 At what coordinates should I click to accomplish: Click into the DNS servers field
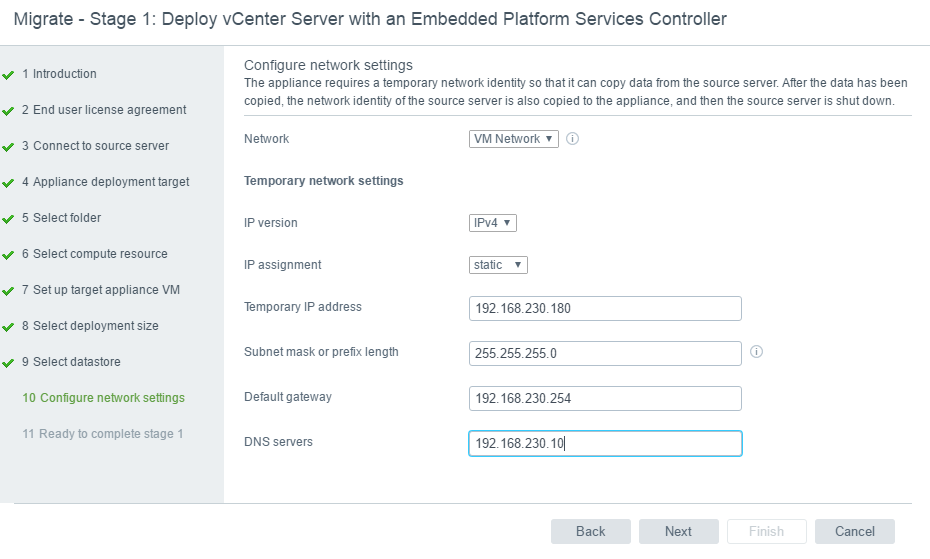click(x=605, y=443)
